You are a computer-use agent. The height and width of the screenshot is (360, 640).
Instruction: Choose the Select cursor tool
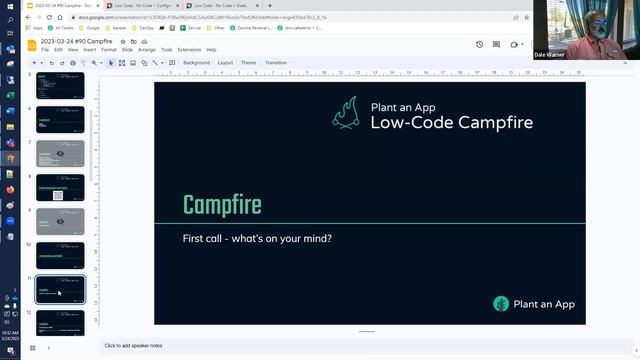click(111, 63)
